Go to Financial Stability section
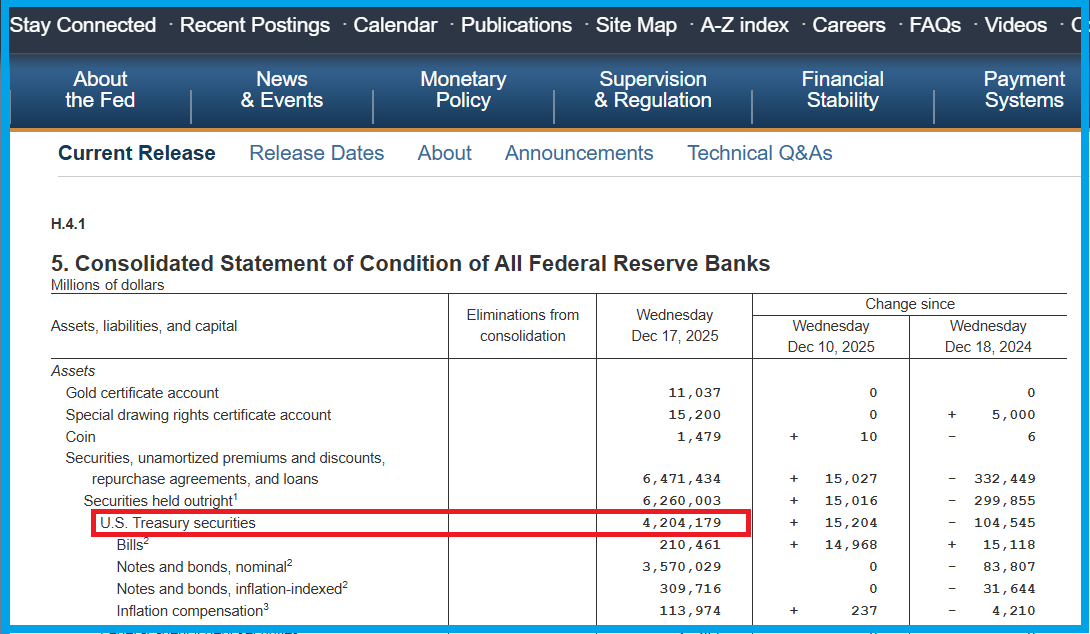 pos(842,90)
